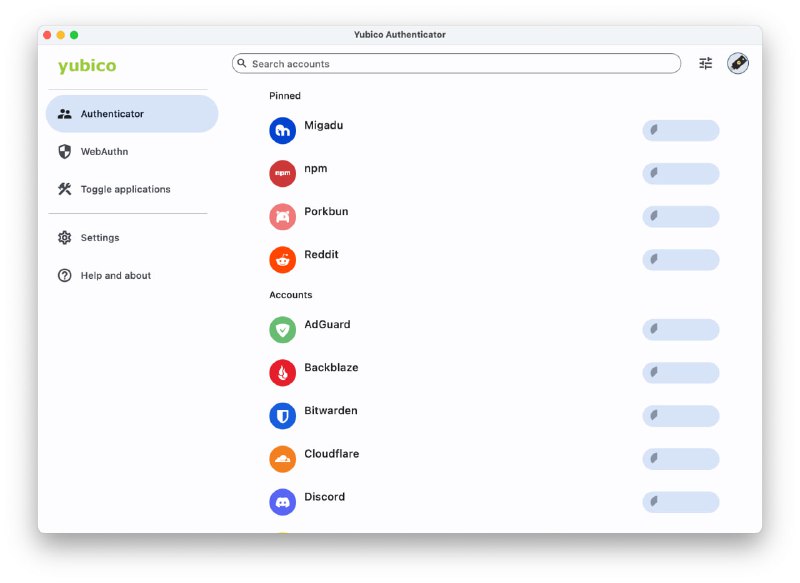Select the Migadu account name
The image size is (800, 583).
pos(323,125)
